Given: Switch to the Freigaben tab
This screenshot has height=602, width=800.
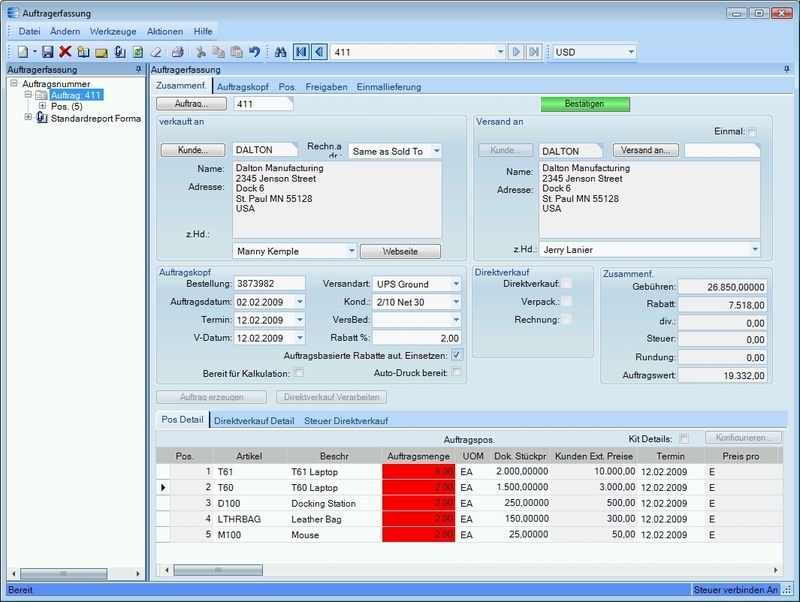Looking at the screenshot, I should pyautogui.click(x=326, y=87).
